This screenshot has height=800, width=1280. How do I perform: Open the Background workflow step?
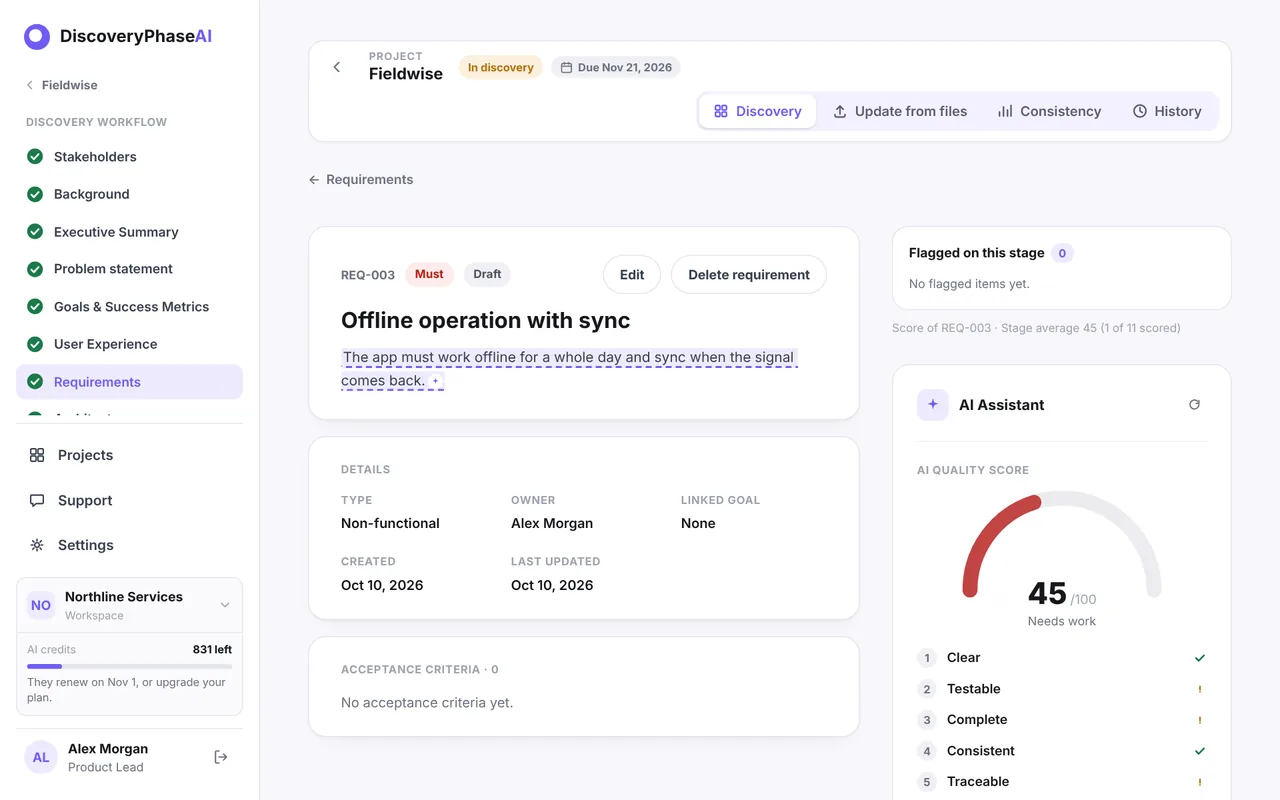click(129, 194)
